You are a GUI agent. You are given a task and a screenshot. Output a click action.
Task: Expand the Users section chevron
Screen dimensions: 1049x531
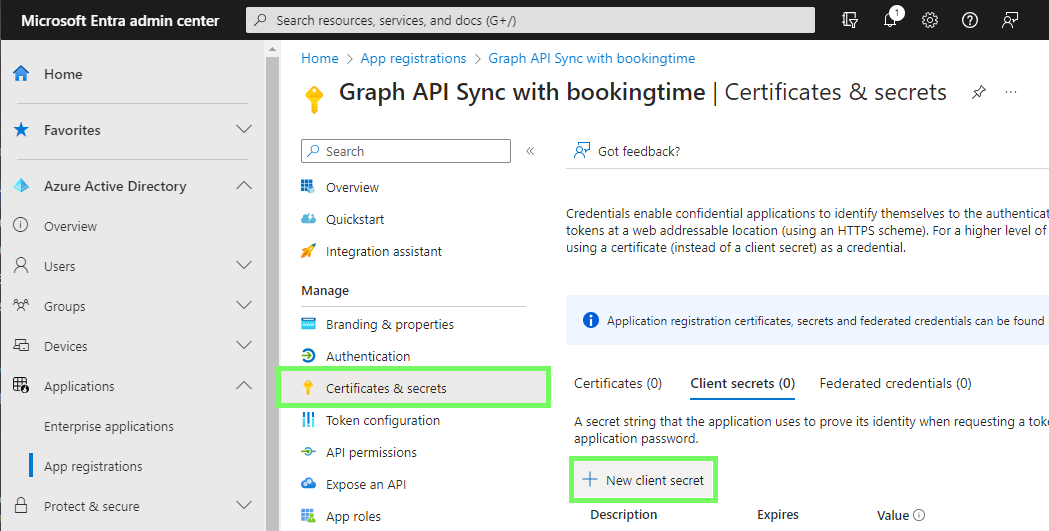244,266
